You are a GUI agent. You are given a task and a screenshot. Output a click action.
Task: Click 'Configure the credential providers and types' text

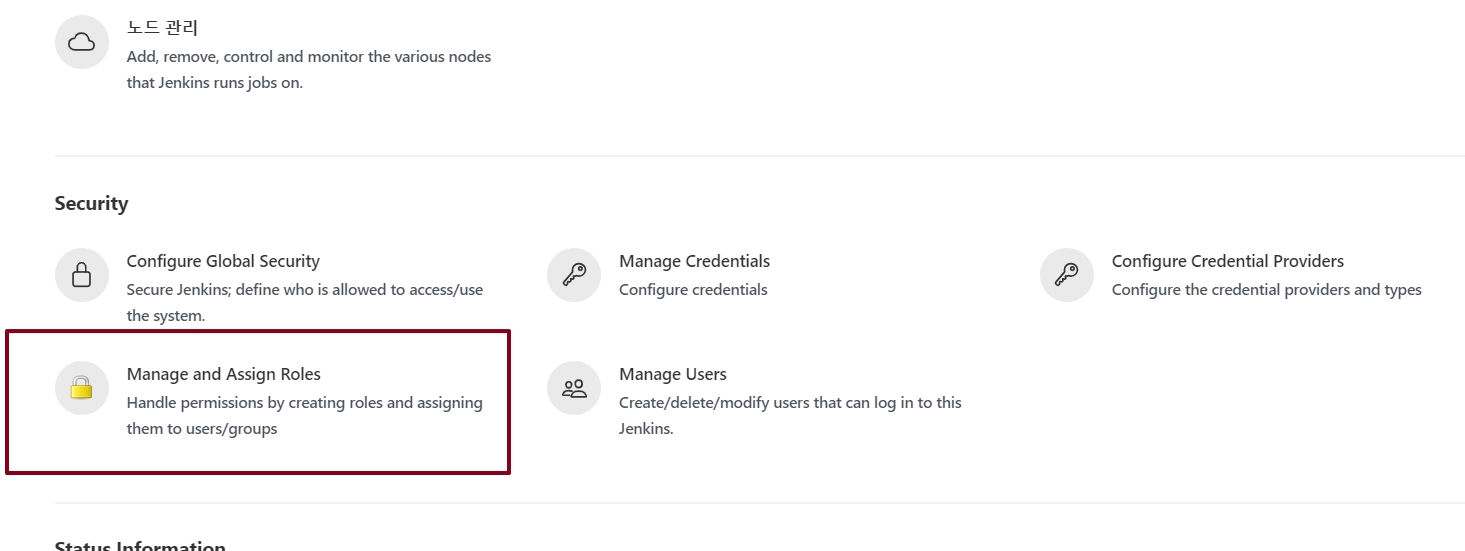point(1267,290)
